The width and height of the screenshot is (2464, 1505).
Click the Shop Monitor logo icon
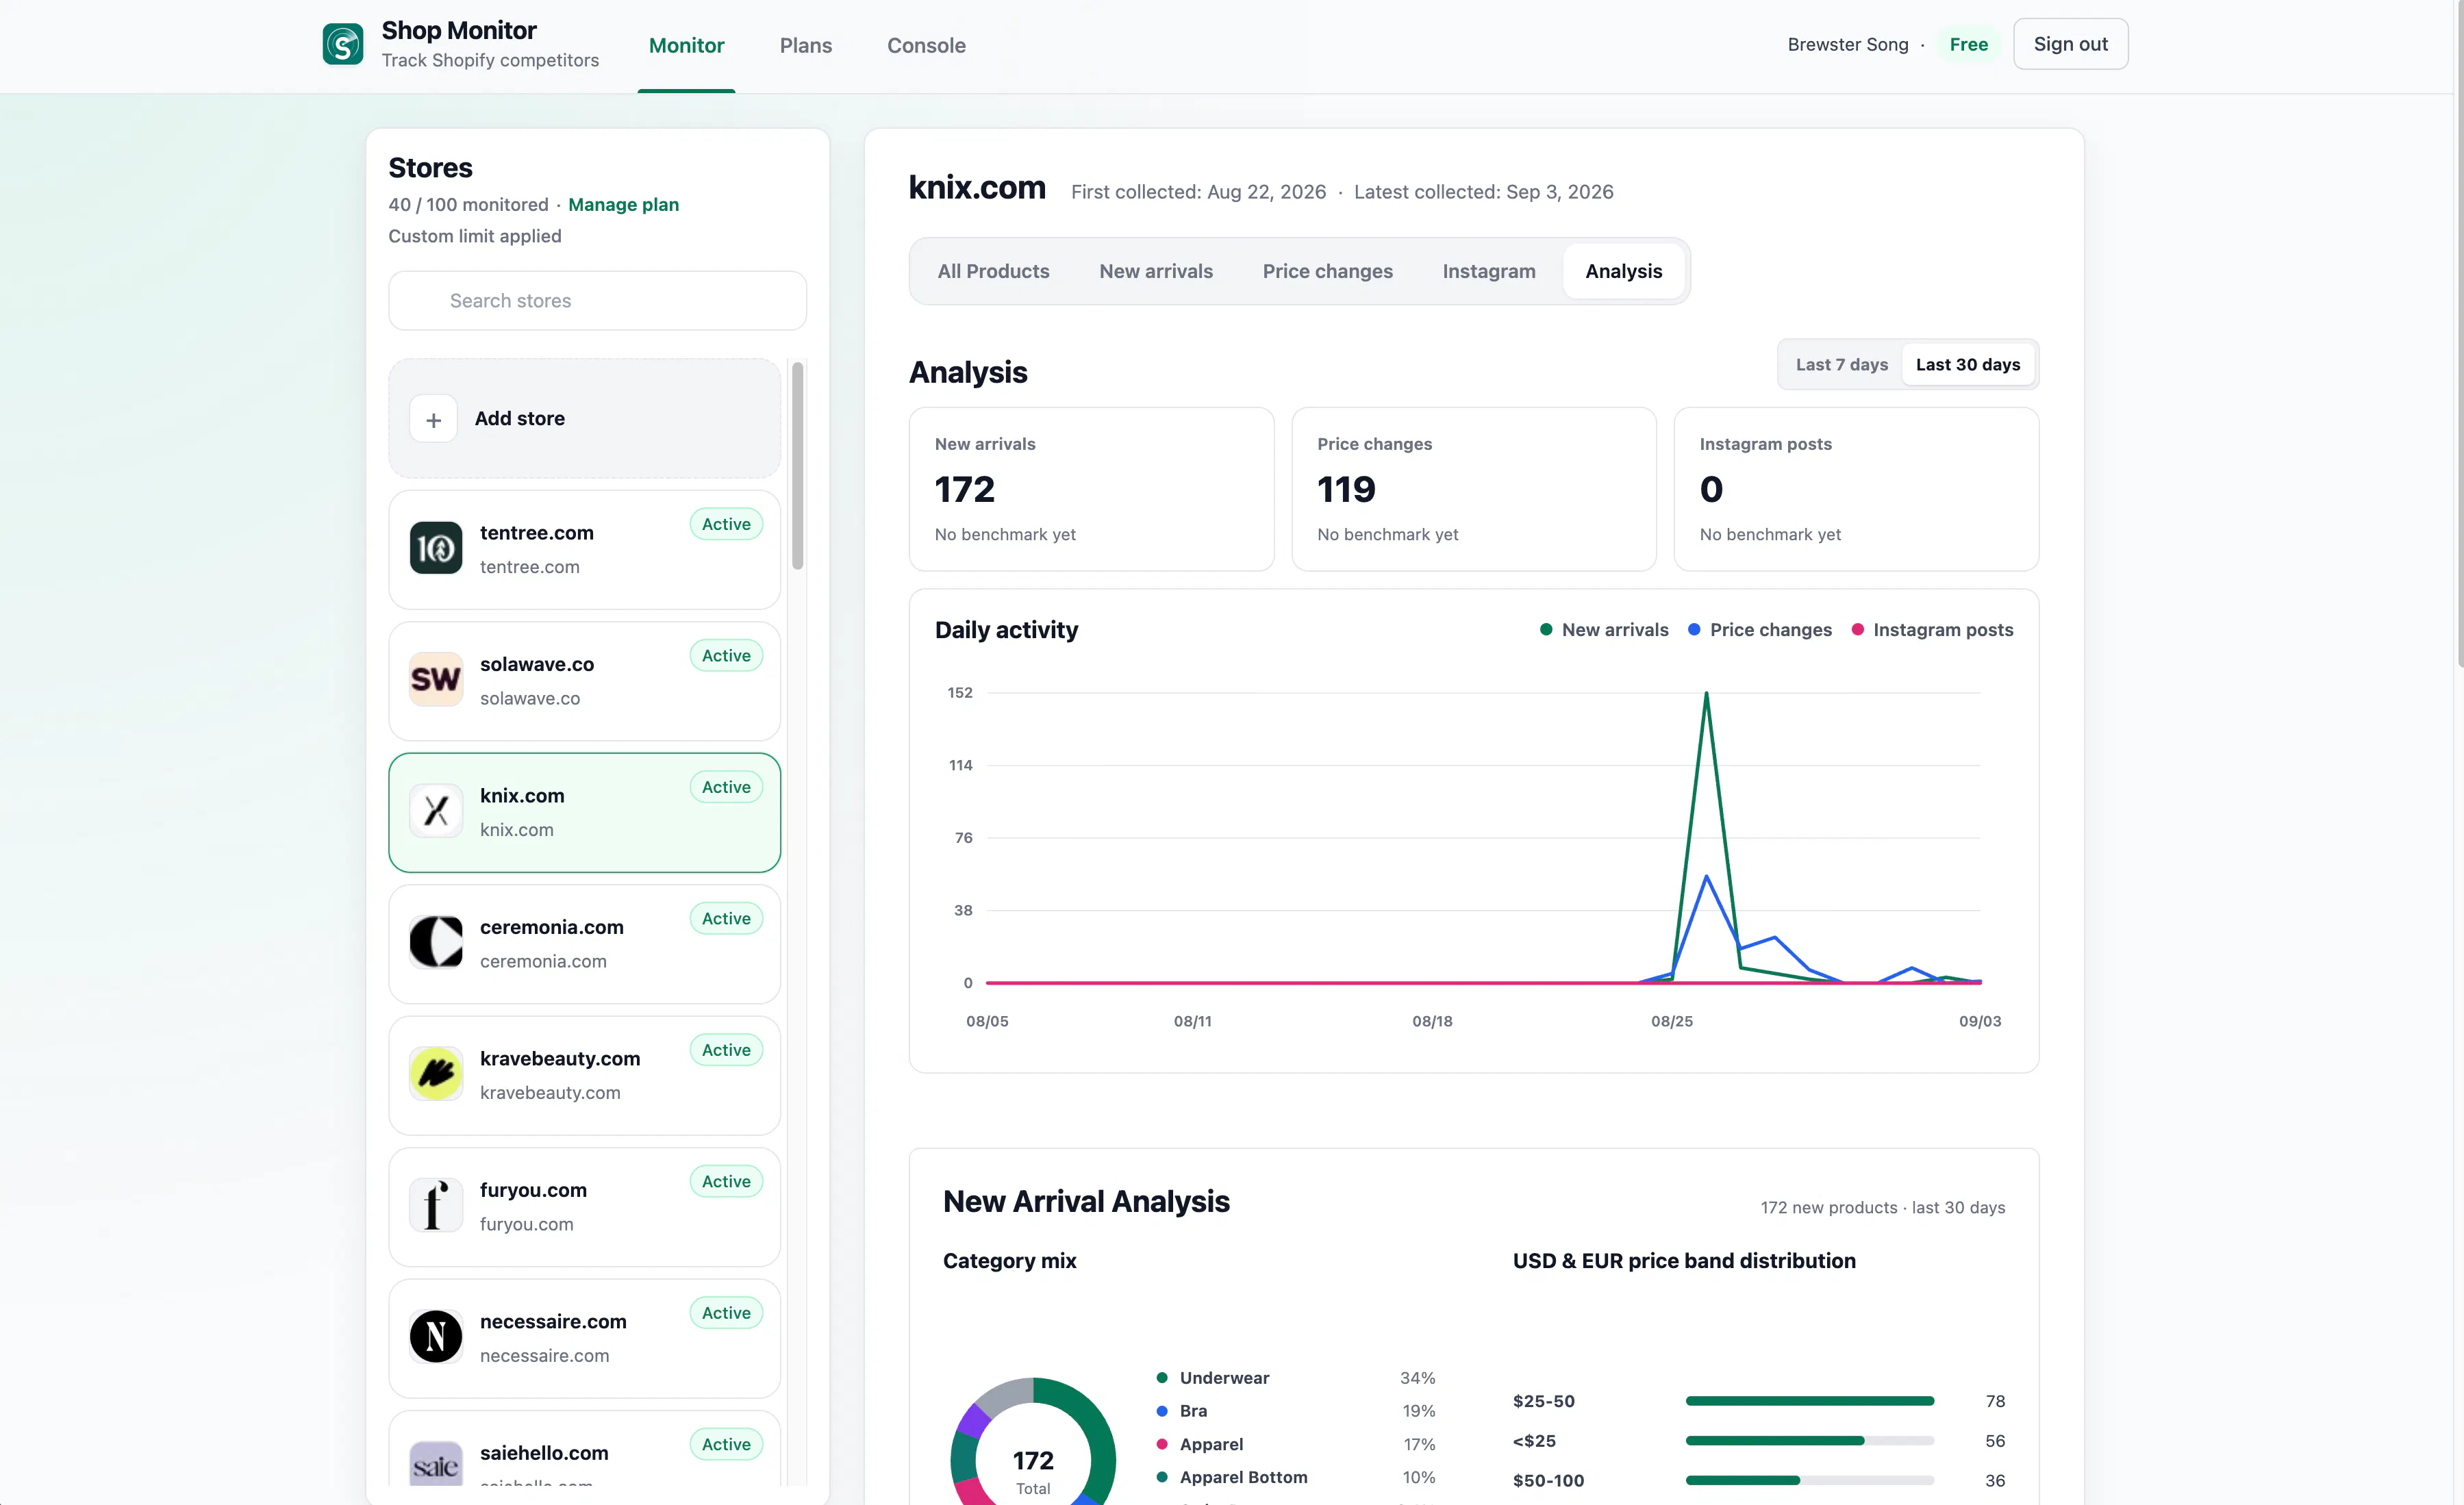pos(343,44)
